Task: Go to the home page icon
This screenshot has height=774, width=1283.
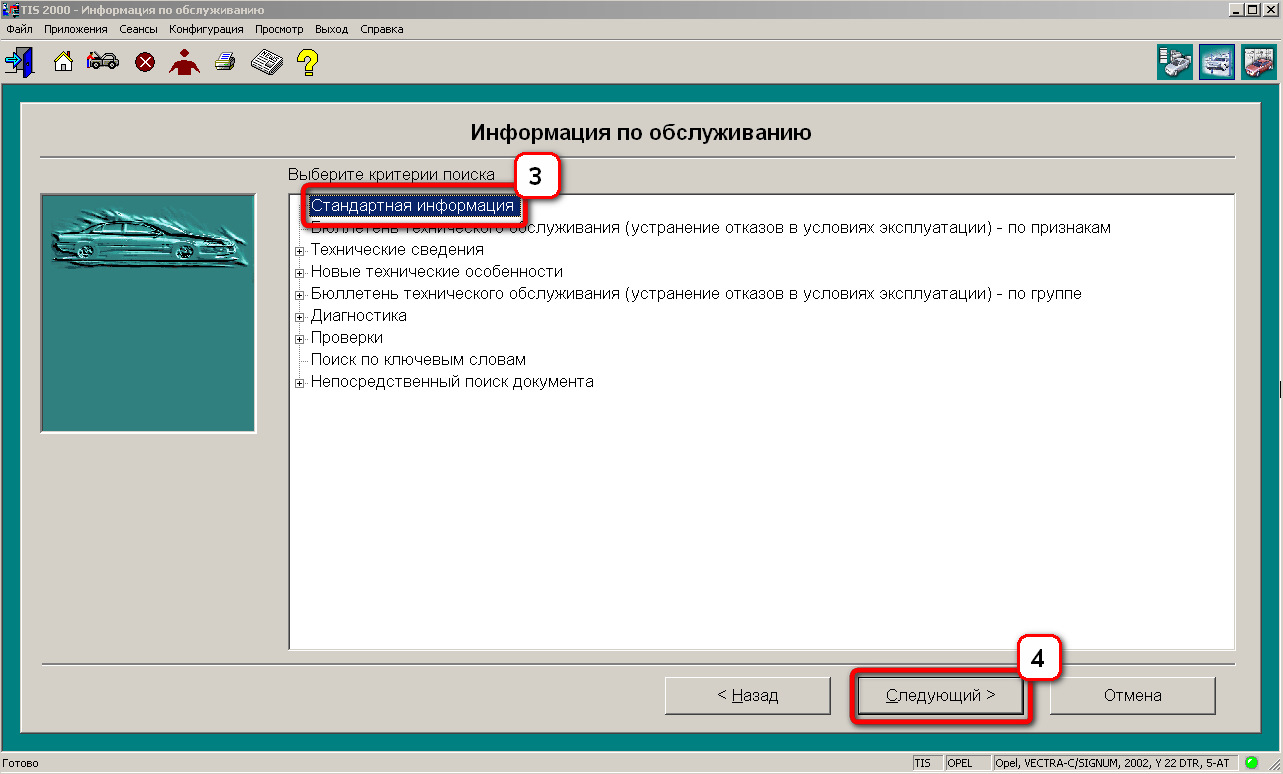Action: (63, 62)
